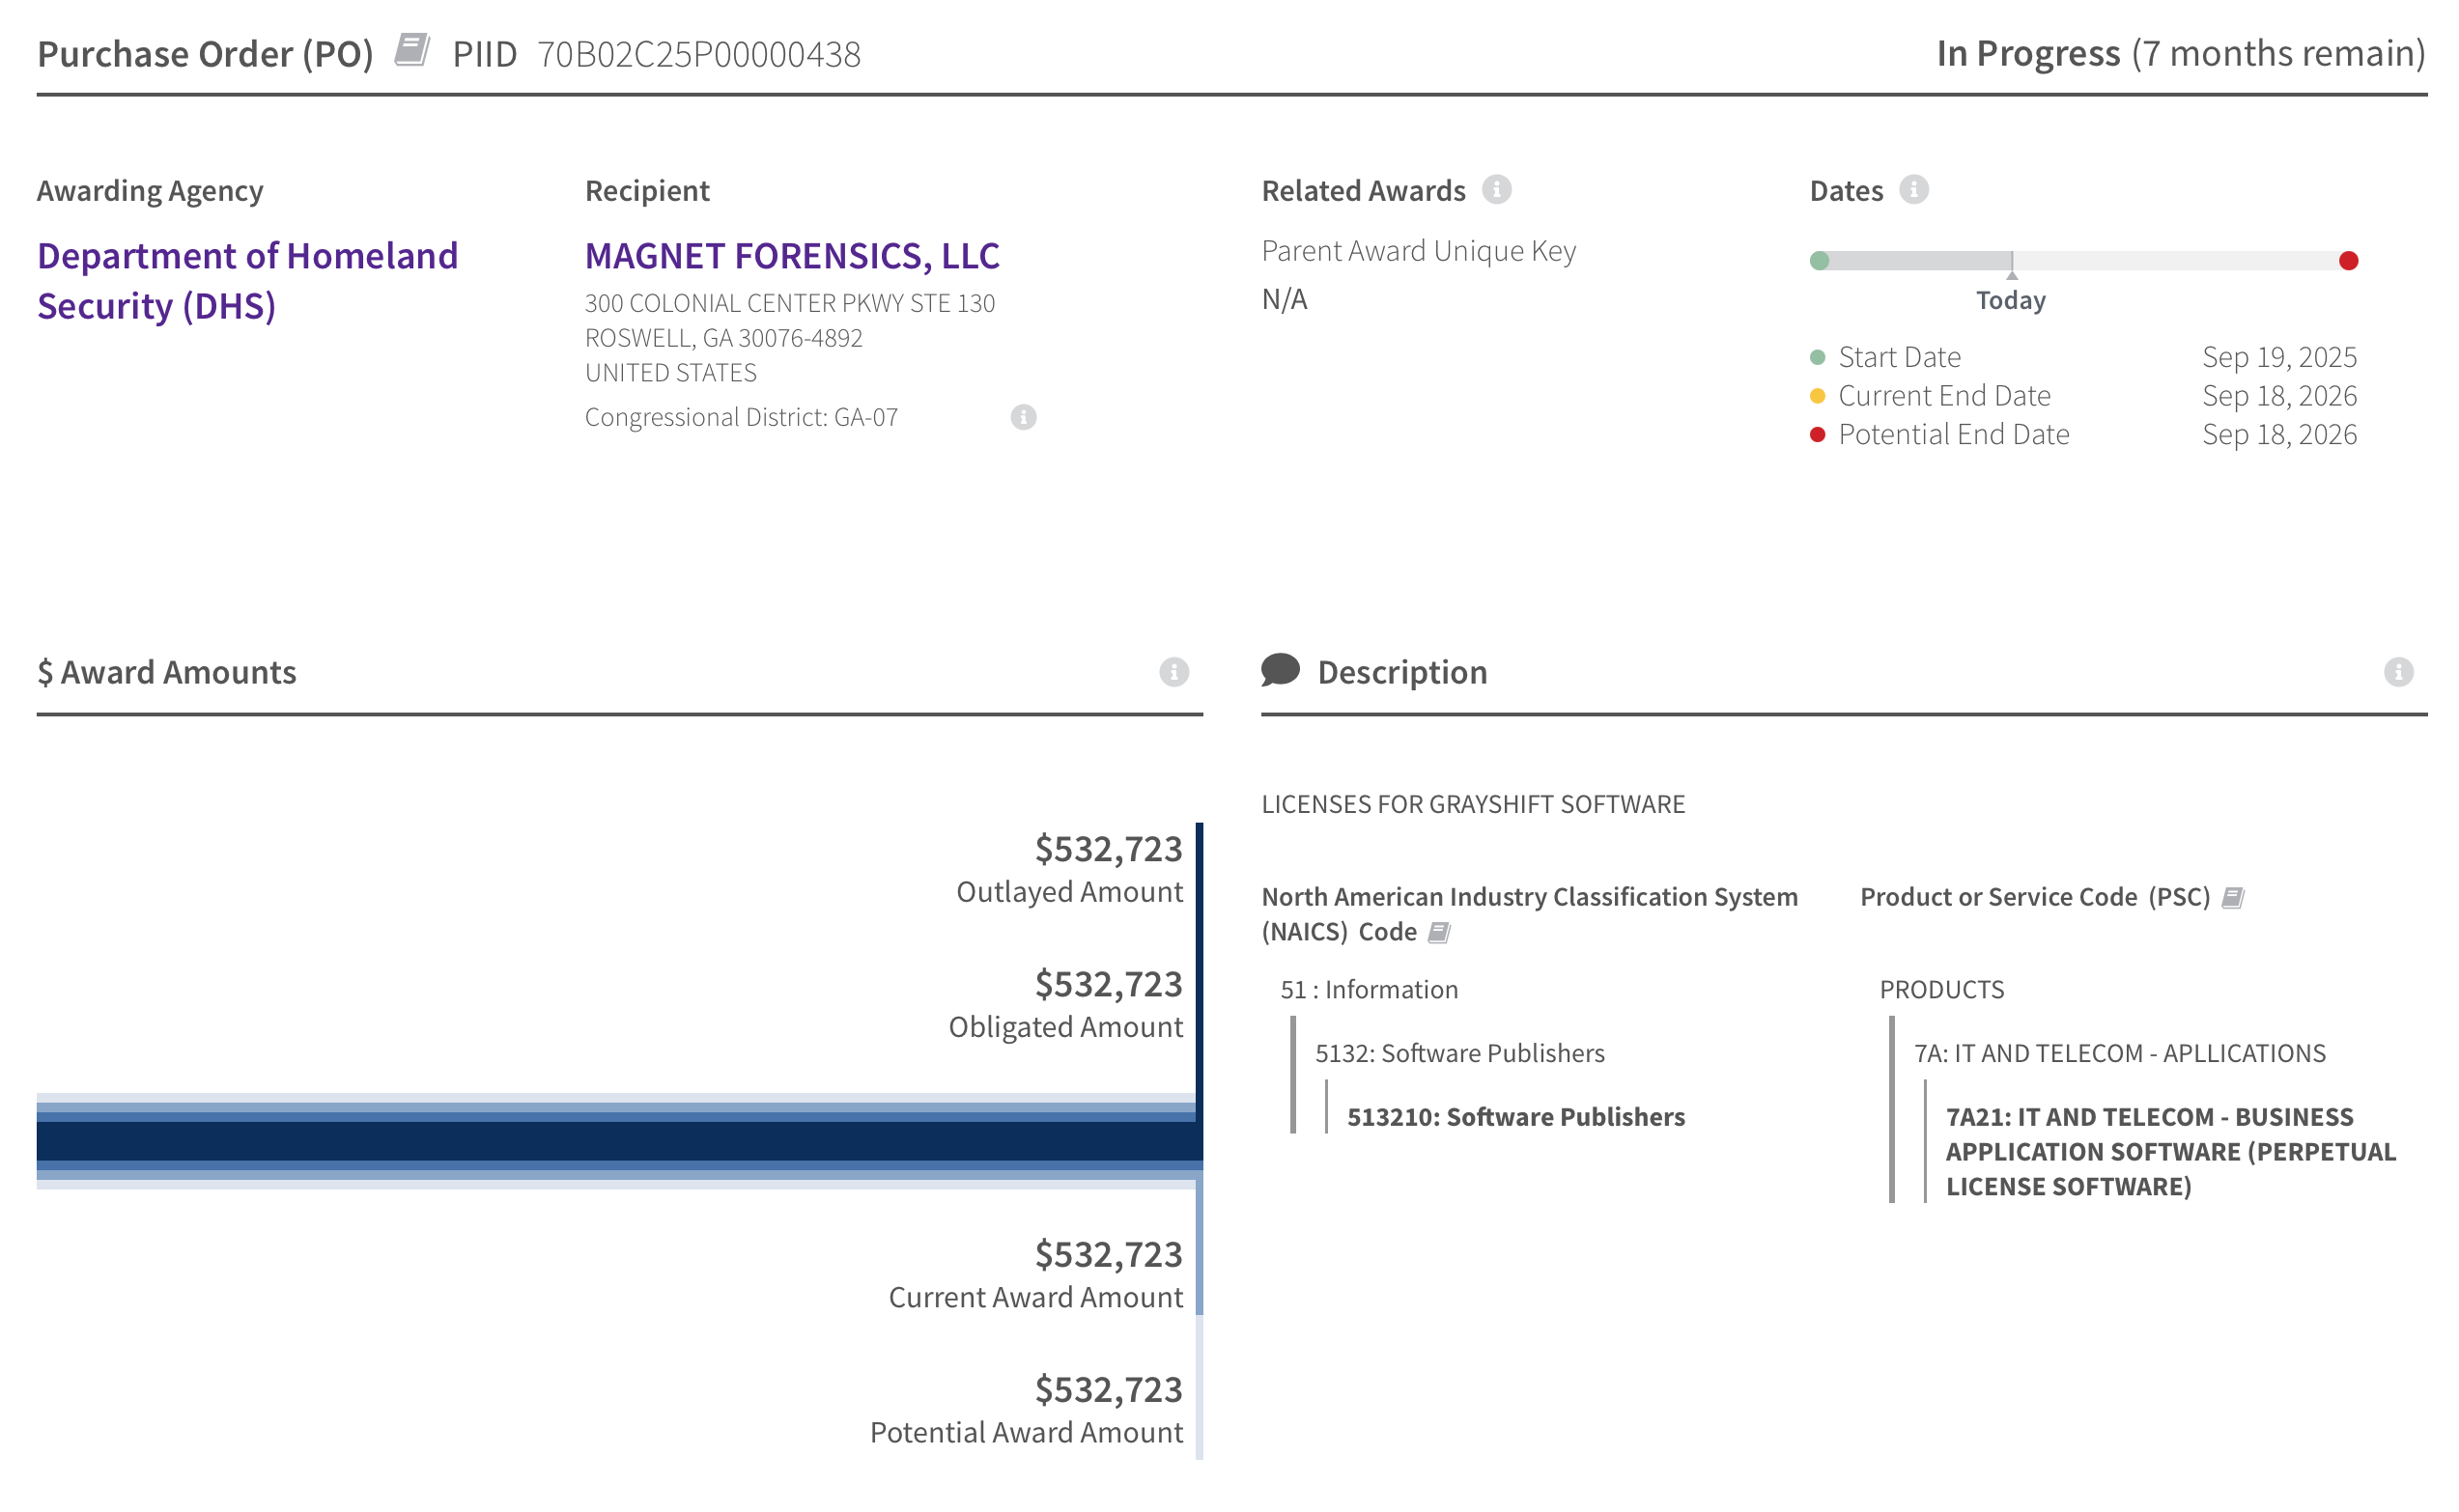2459x1512 pixels.
Task: Click the red end date dot on timeline
Action: 2348,261
